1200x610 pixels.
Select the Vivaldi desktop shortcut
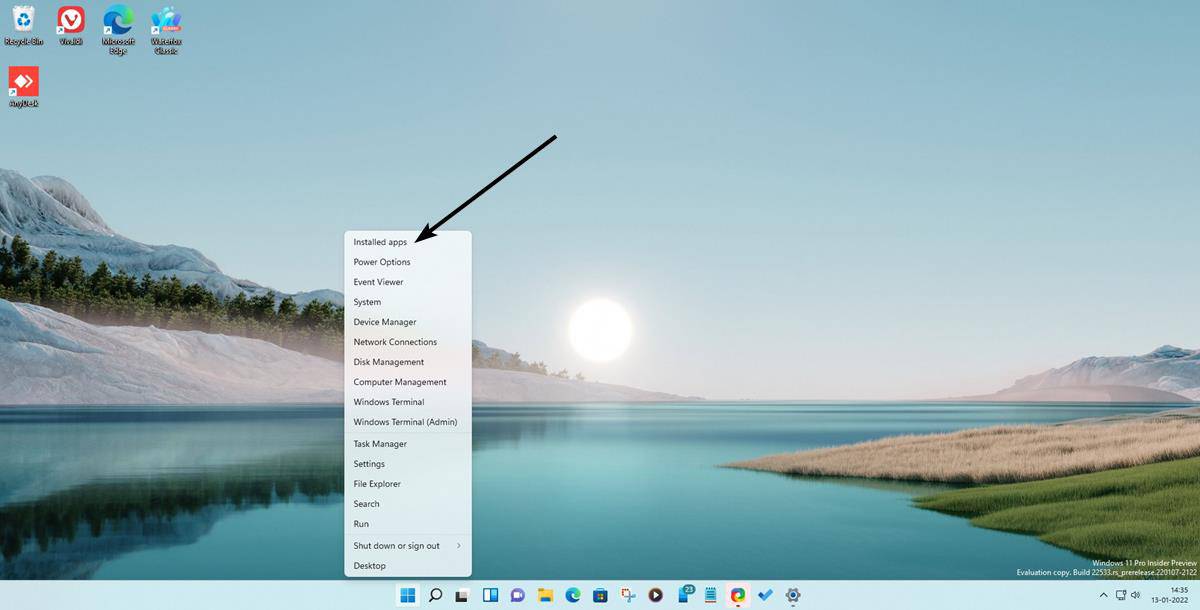(x=70, y=26)
